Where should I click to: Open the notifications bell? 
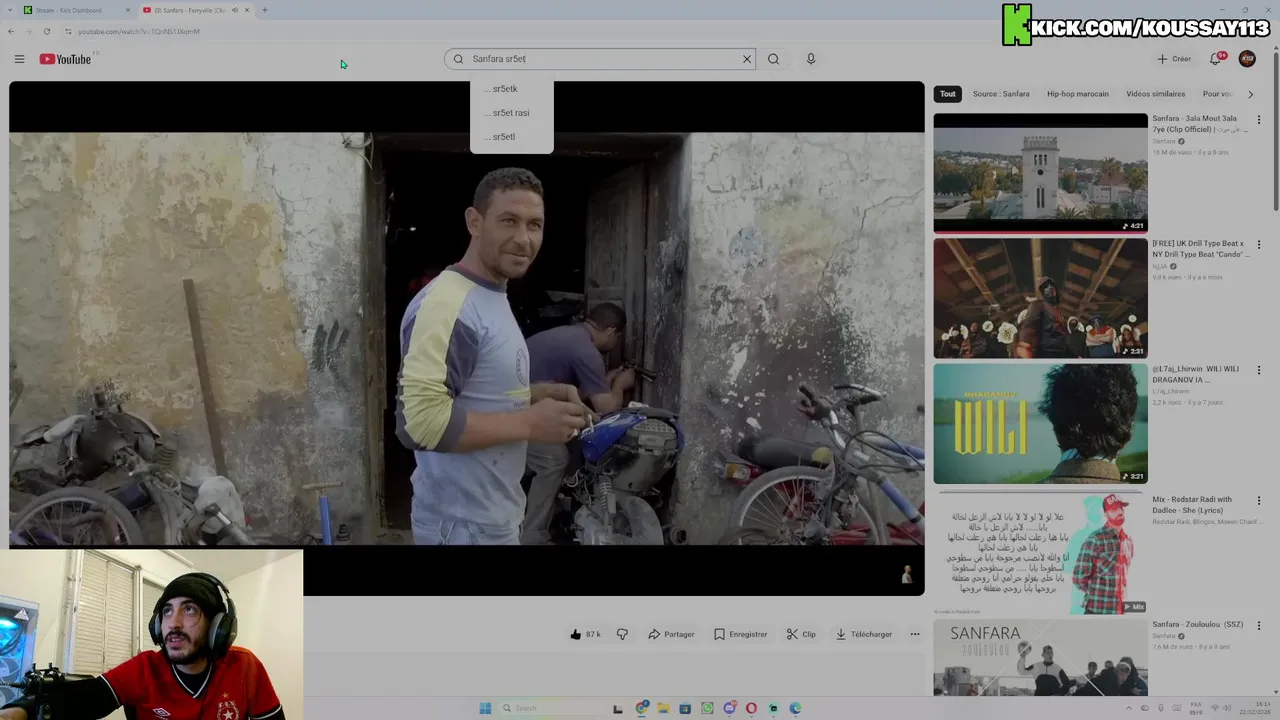pos(1216,59)
